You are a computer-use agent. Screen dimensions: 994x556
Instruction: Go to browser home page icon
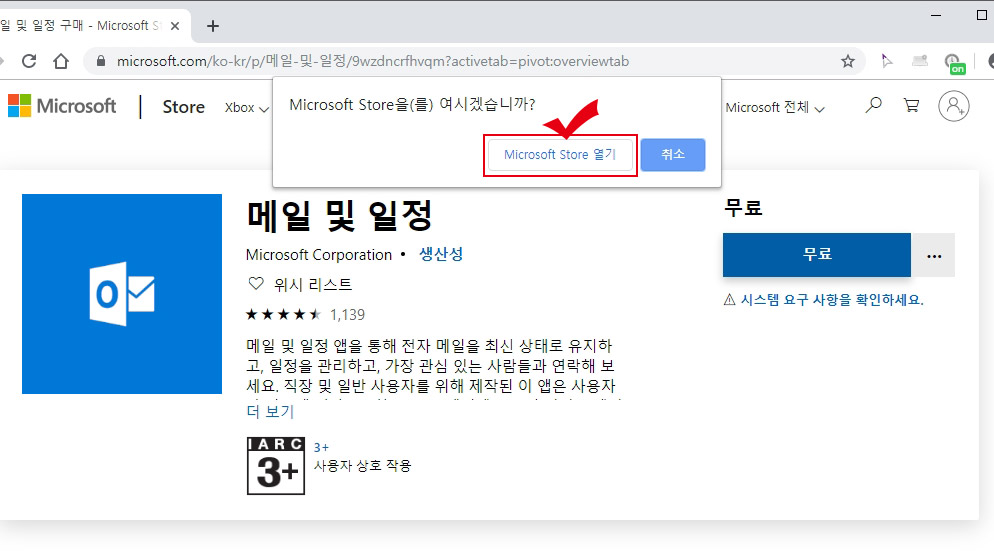(61, 61)
